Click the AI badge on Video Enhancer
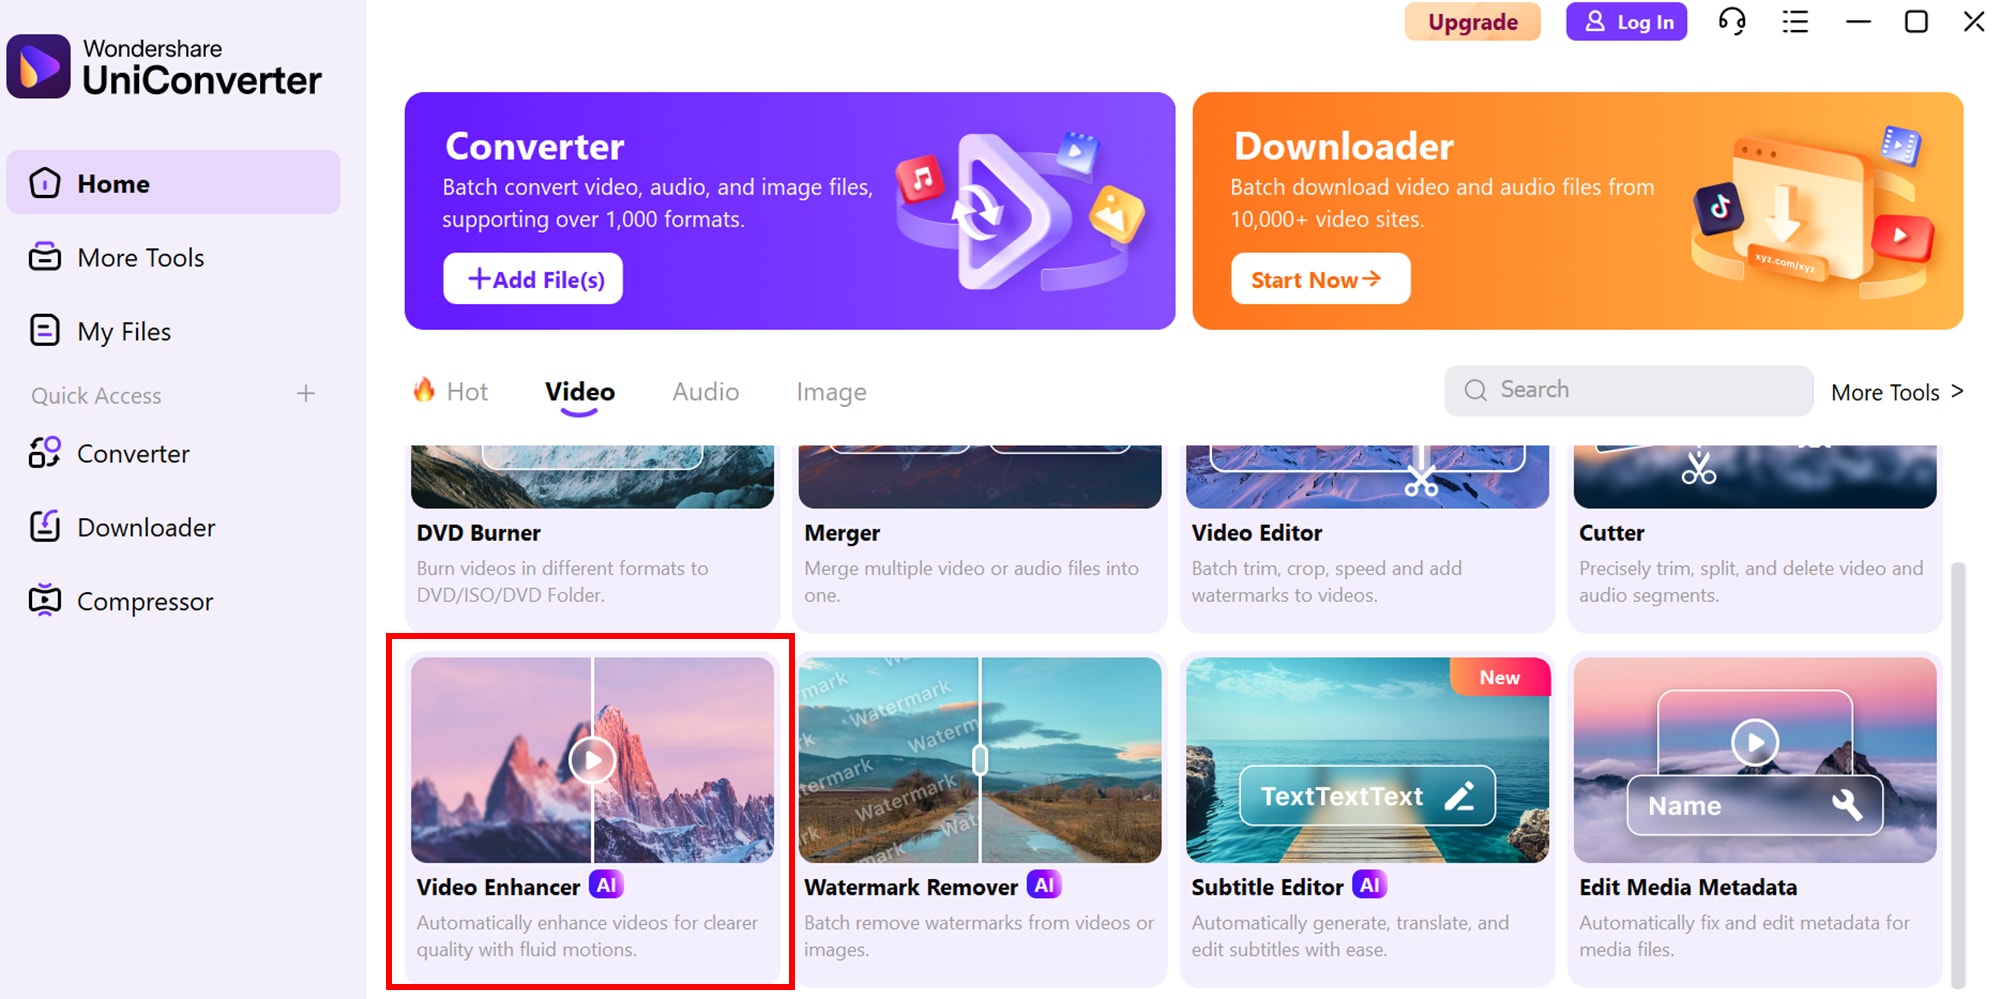This screenshot has width=2000, height=999. pyautogui.click(x=606, y=885)
